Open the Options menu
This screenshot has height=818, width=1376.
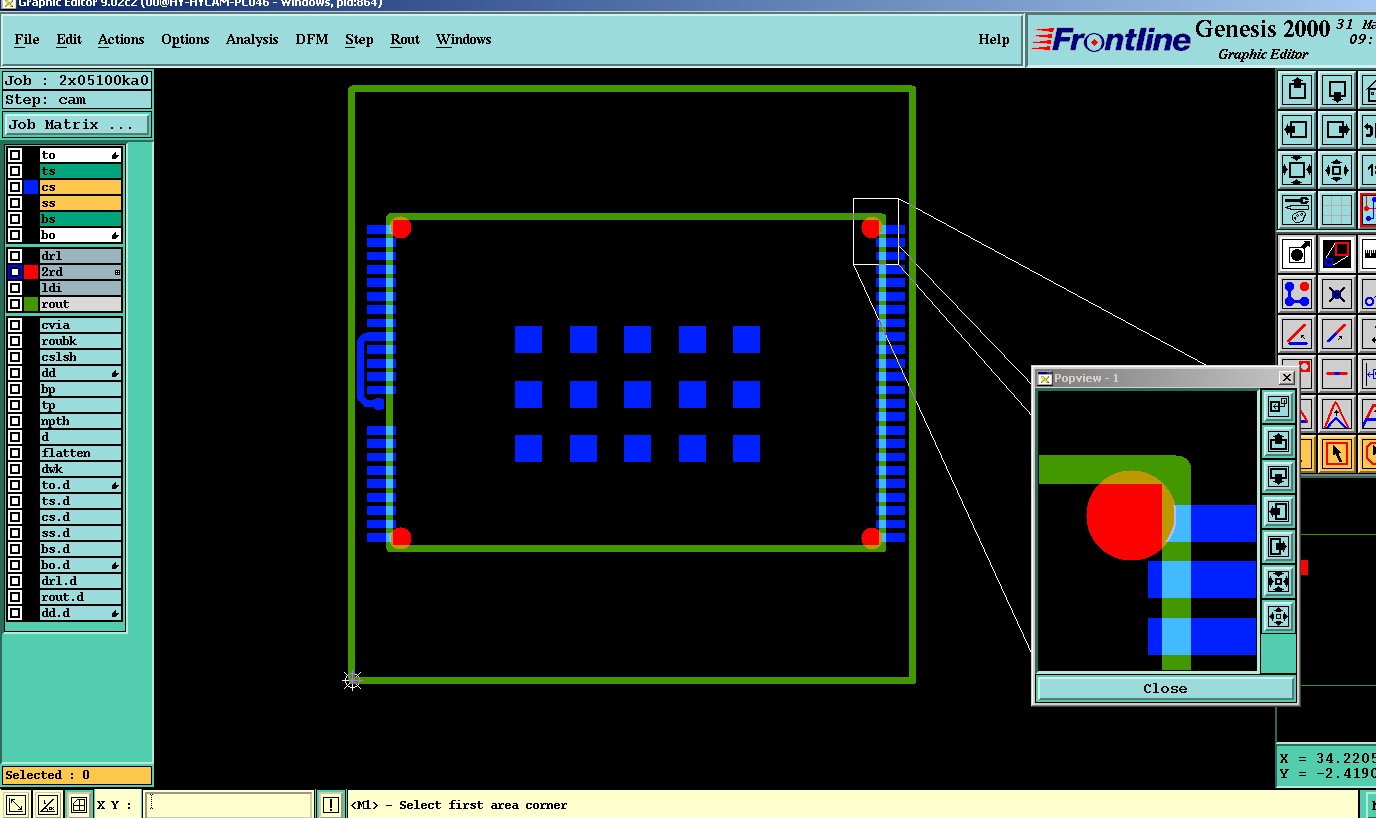click(x=185, y=39)
